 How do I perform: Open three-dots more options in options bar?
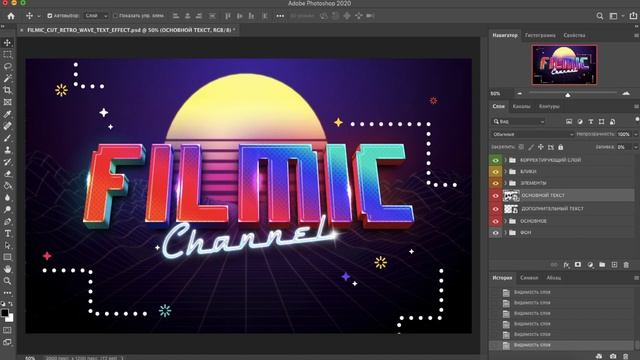[x=280, y=16]
